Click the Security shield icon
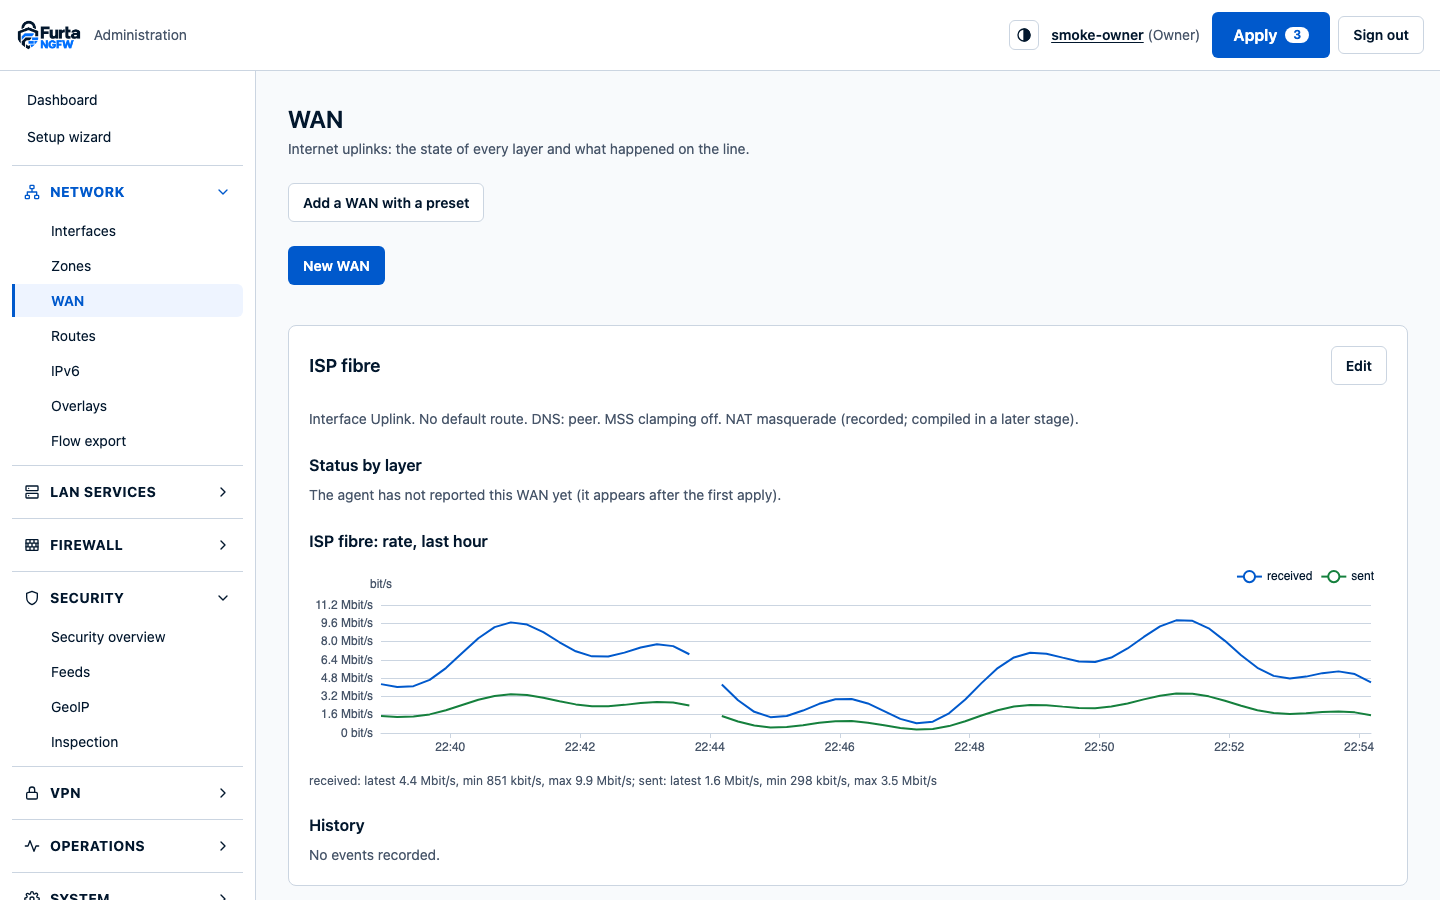Screen dimensions: 1440x900 coord(32,598)
